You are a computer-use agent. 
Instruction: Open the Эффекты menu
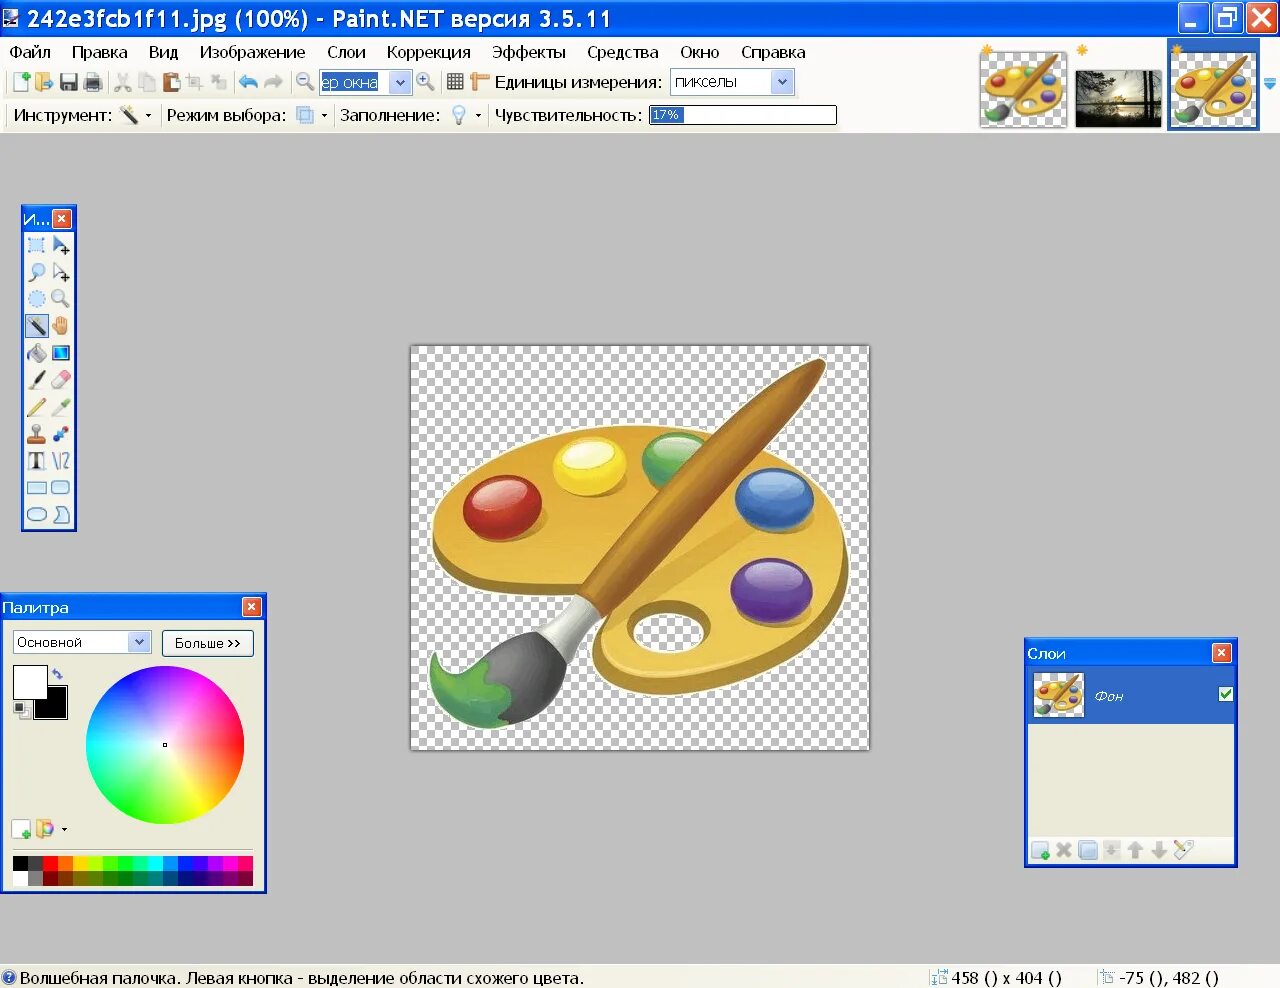528,52
